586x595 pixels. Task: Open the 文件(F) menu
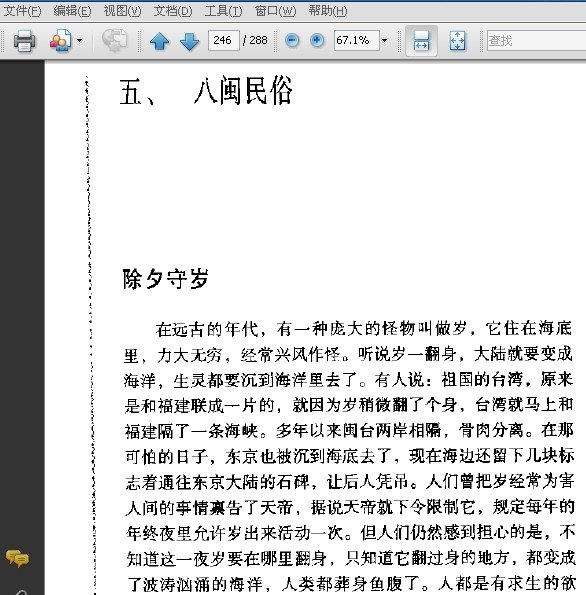click(x=22, y=11)
